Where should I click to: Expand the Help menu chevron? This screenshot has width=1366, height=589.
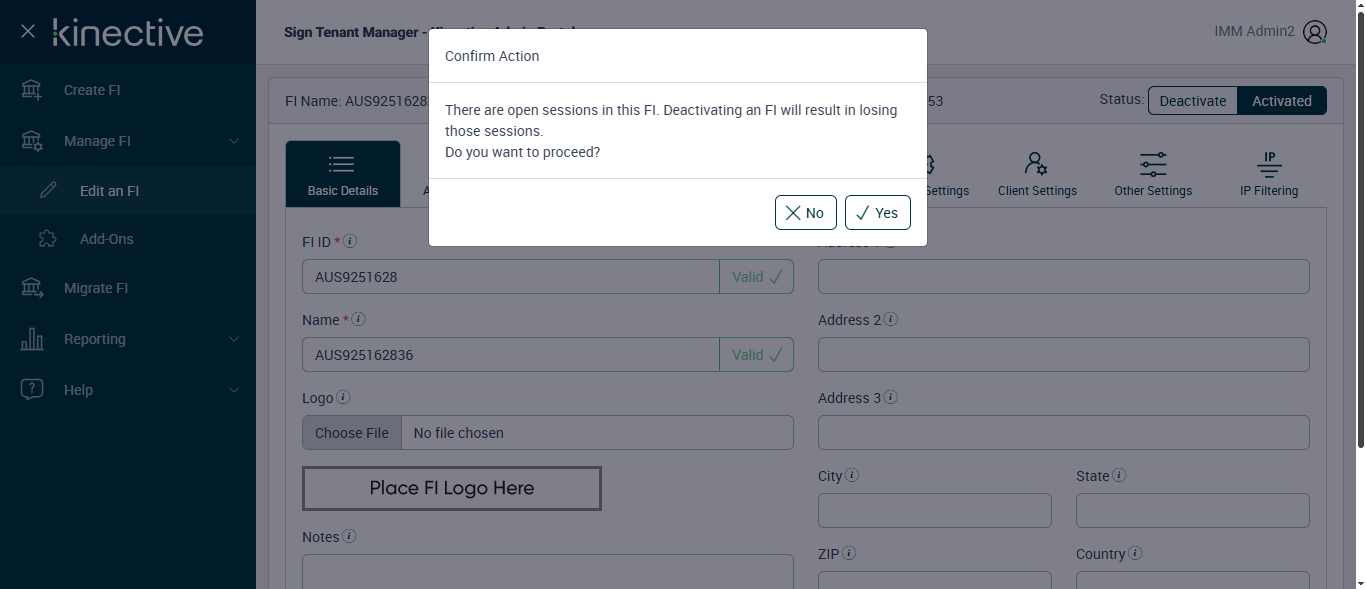click(x=234, y=390)
